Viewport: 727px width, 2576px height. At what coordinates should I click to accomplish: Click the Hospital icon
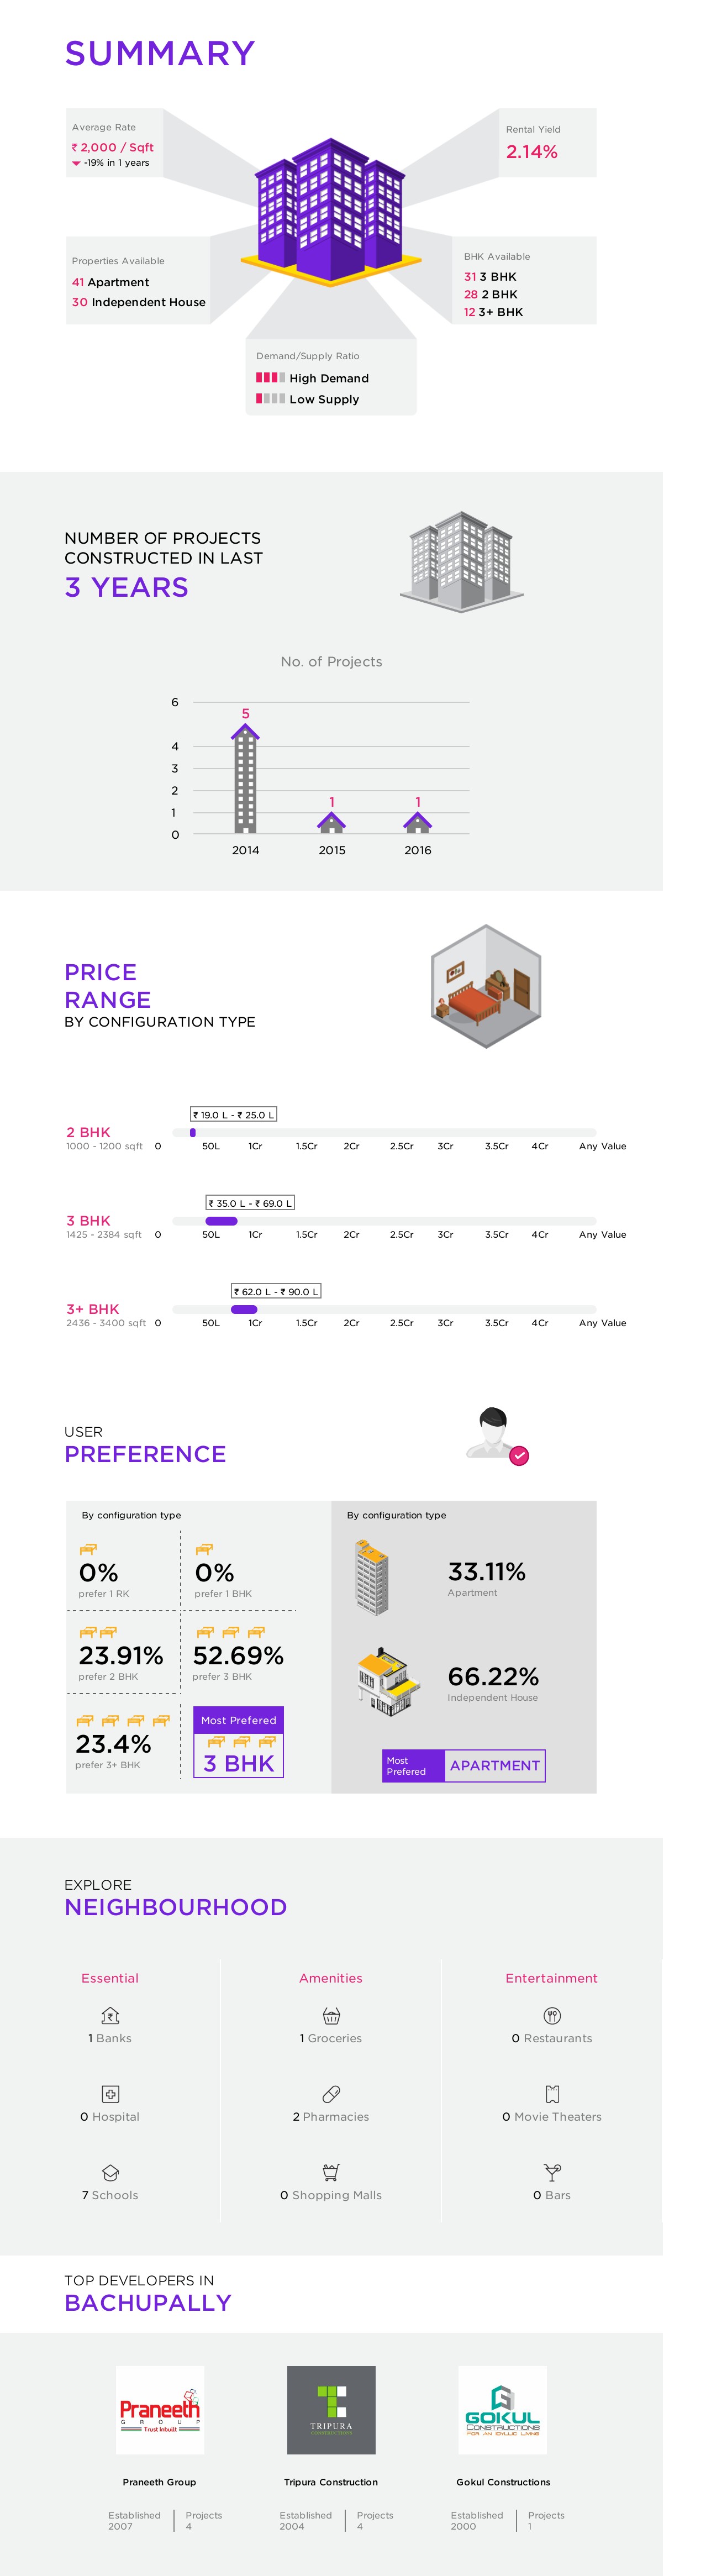pos(110,2094)
